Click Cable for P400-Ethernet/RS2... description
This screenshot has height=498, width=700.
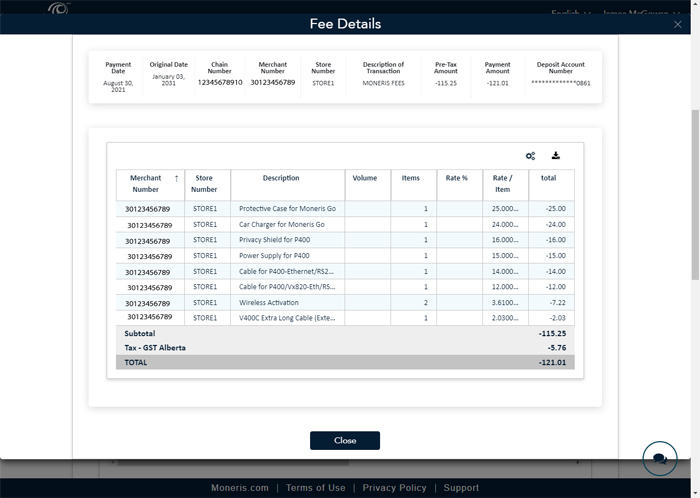(286, 271)
